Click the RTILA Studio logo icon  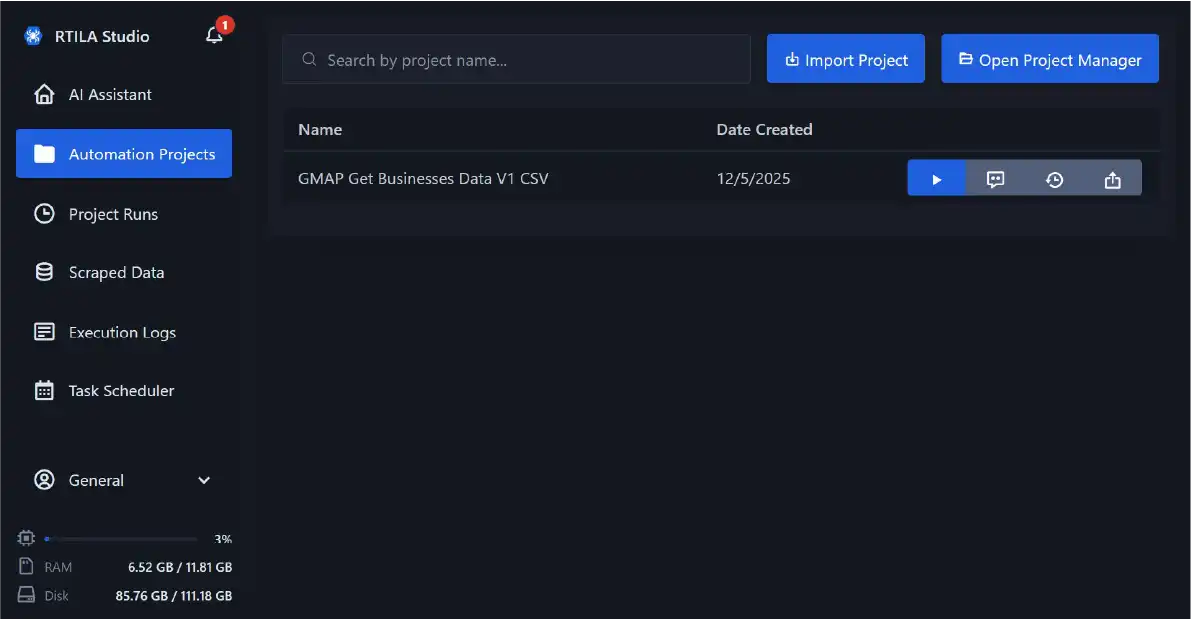click(x=33, y=36)
